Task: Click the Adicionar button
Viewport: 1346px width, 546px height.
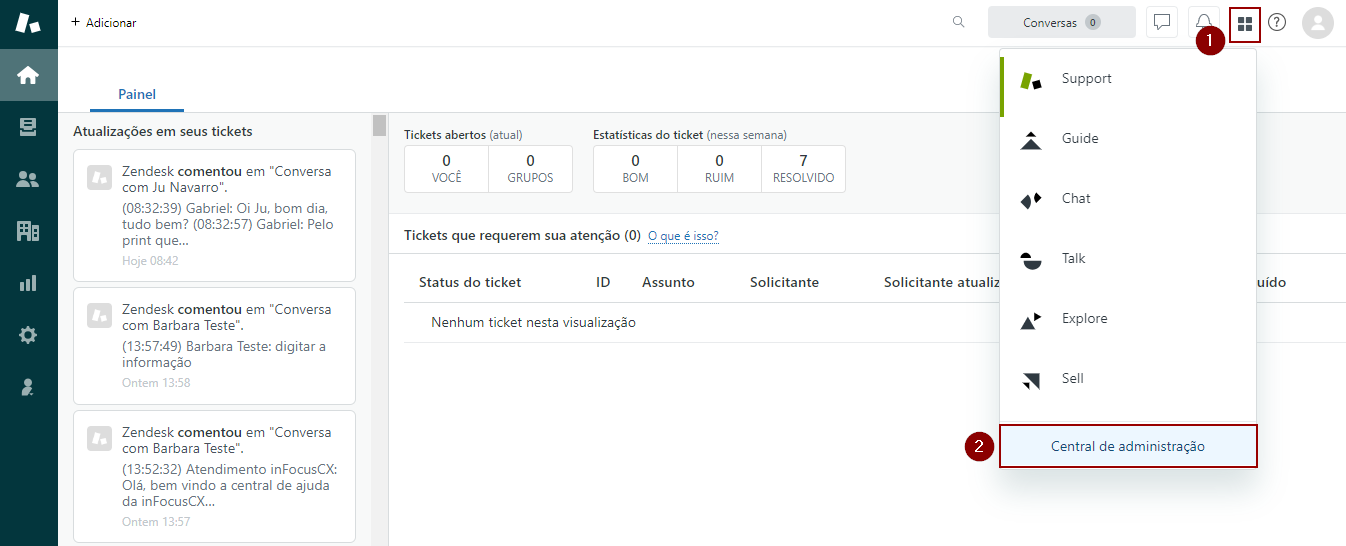Action: [x=104, y=22]
